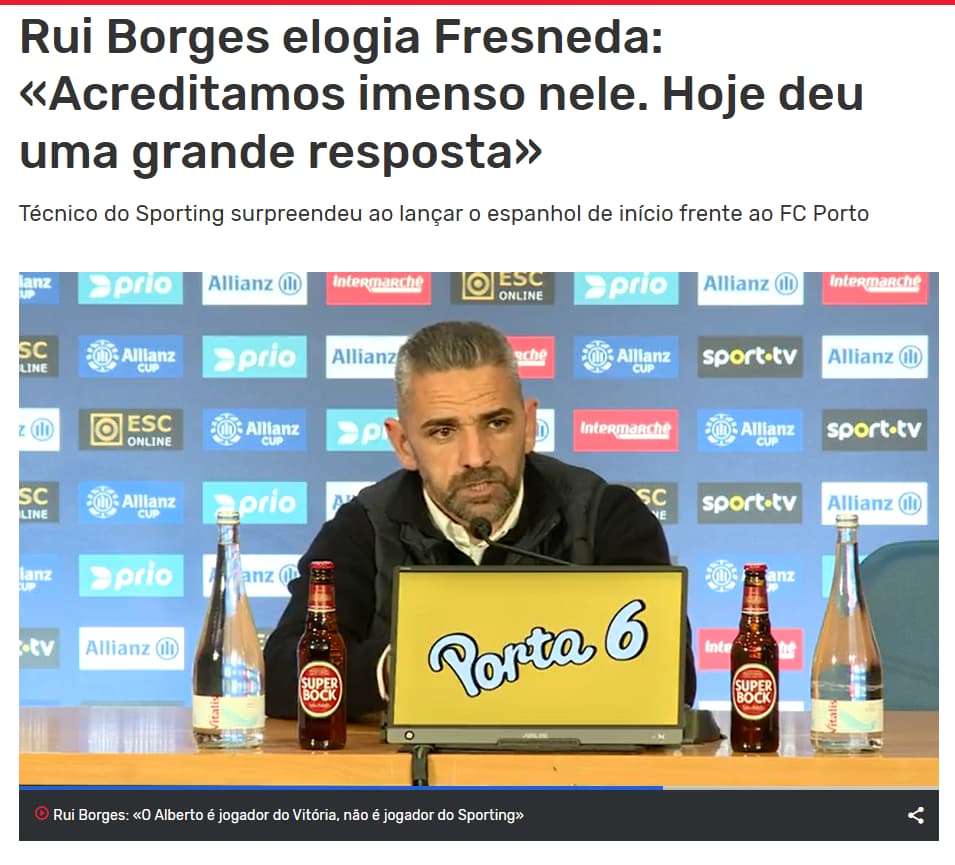Image resolution: width=955 pixels, height=865 pixels.
Task: Click the right Super Bock beer bottle
Action: (x=754, y=658)
